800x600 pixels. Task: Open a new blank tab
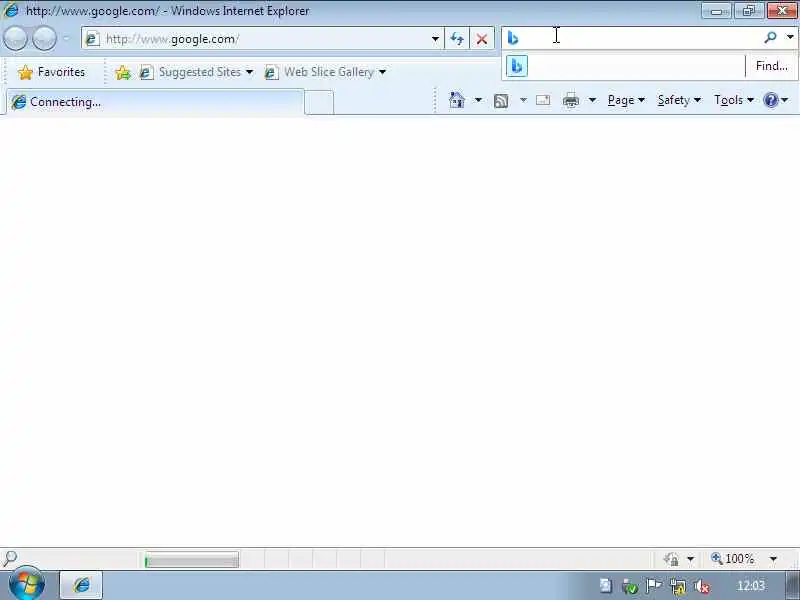point(319,103)
